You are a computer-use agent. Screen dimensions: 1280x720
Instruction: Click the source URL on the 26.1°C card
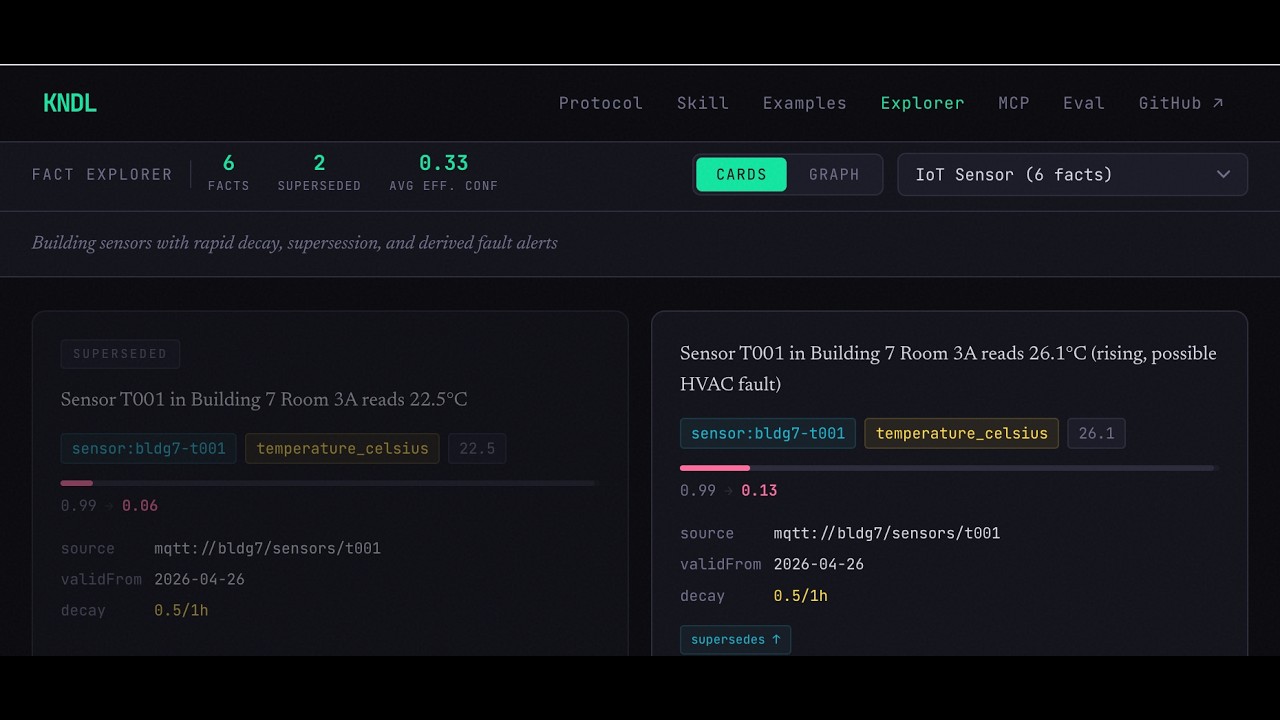[x=887, y=534]
